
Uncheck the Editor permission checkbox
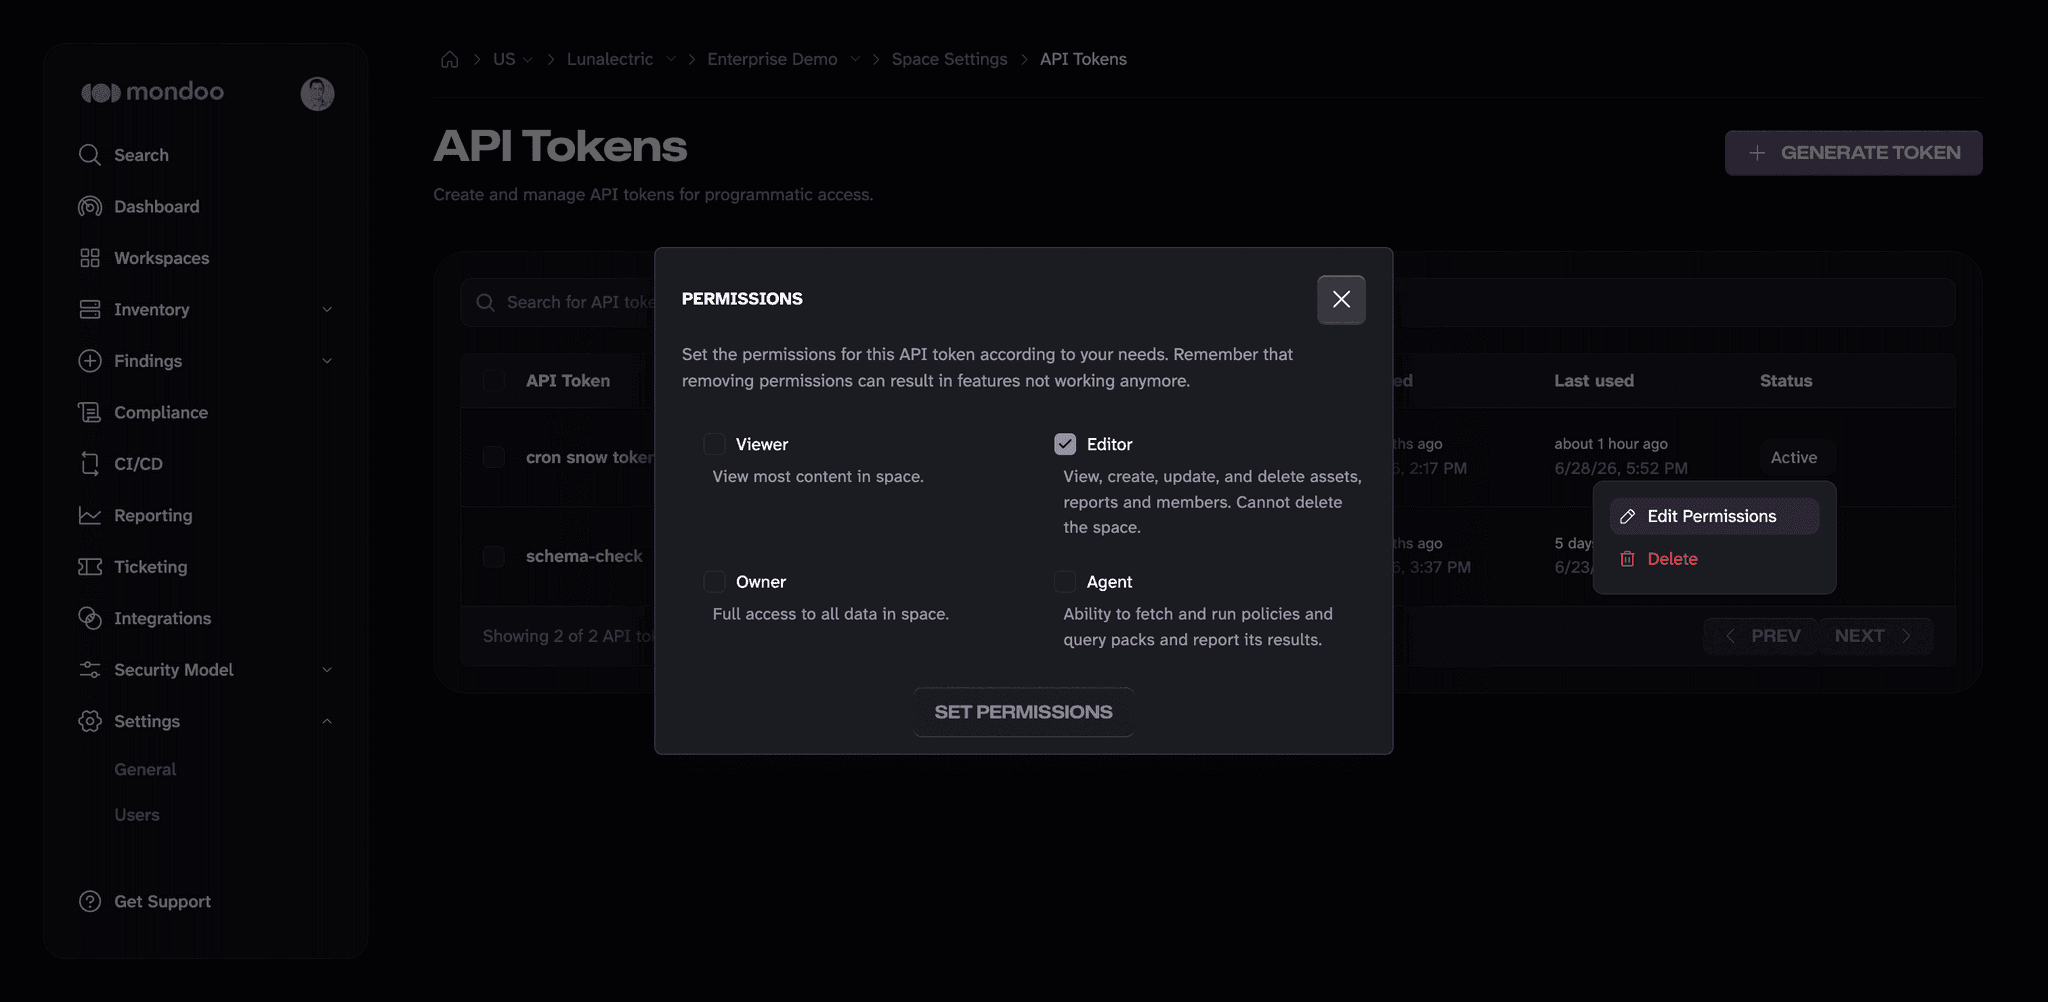1065,444
